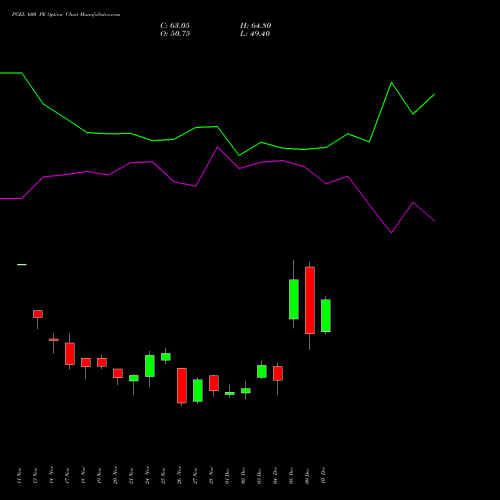Click the close value C: 63.05
This screenshot has width=500, height=500.
point(175,26)
